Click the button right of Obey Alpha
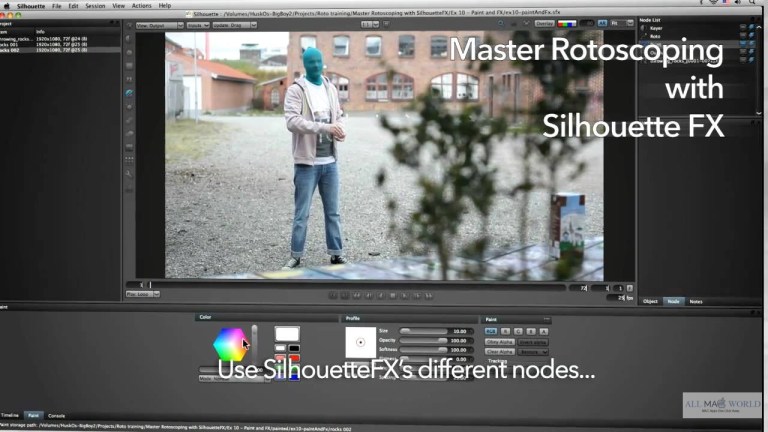This screenshot has height=432, width=768. tap(533, 342)
